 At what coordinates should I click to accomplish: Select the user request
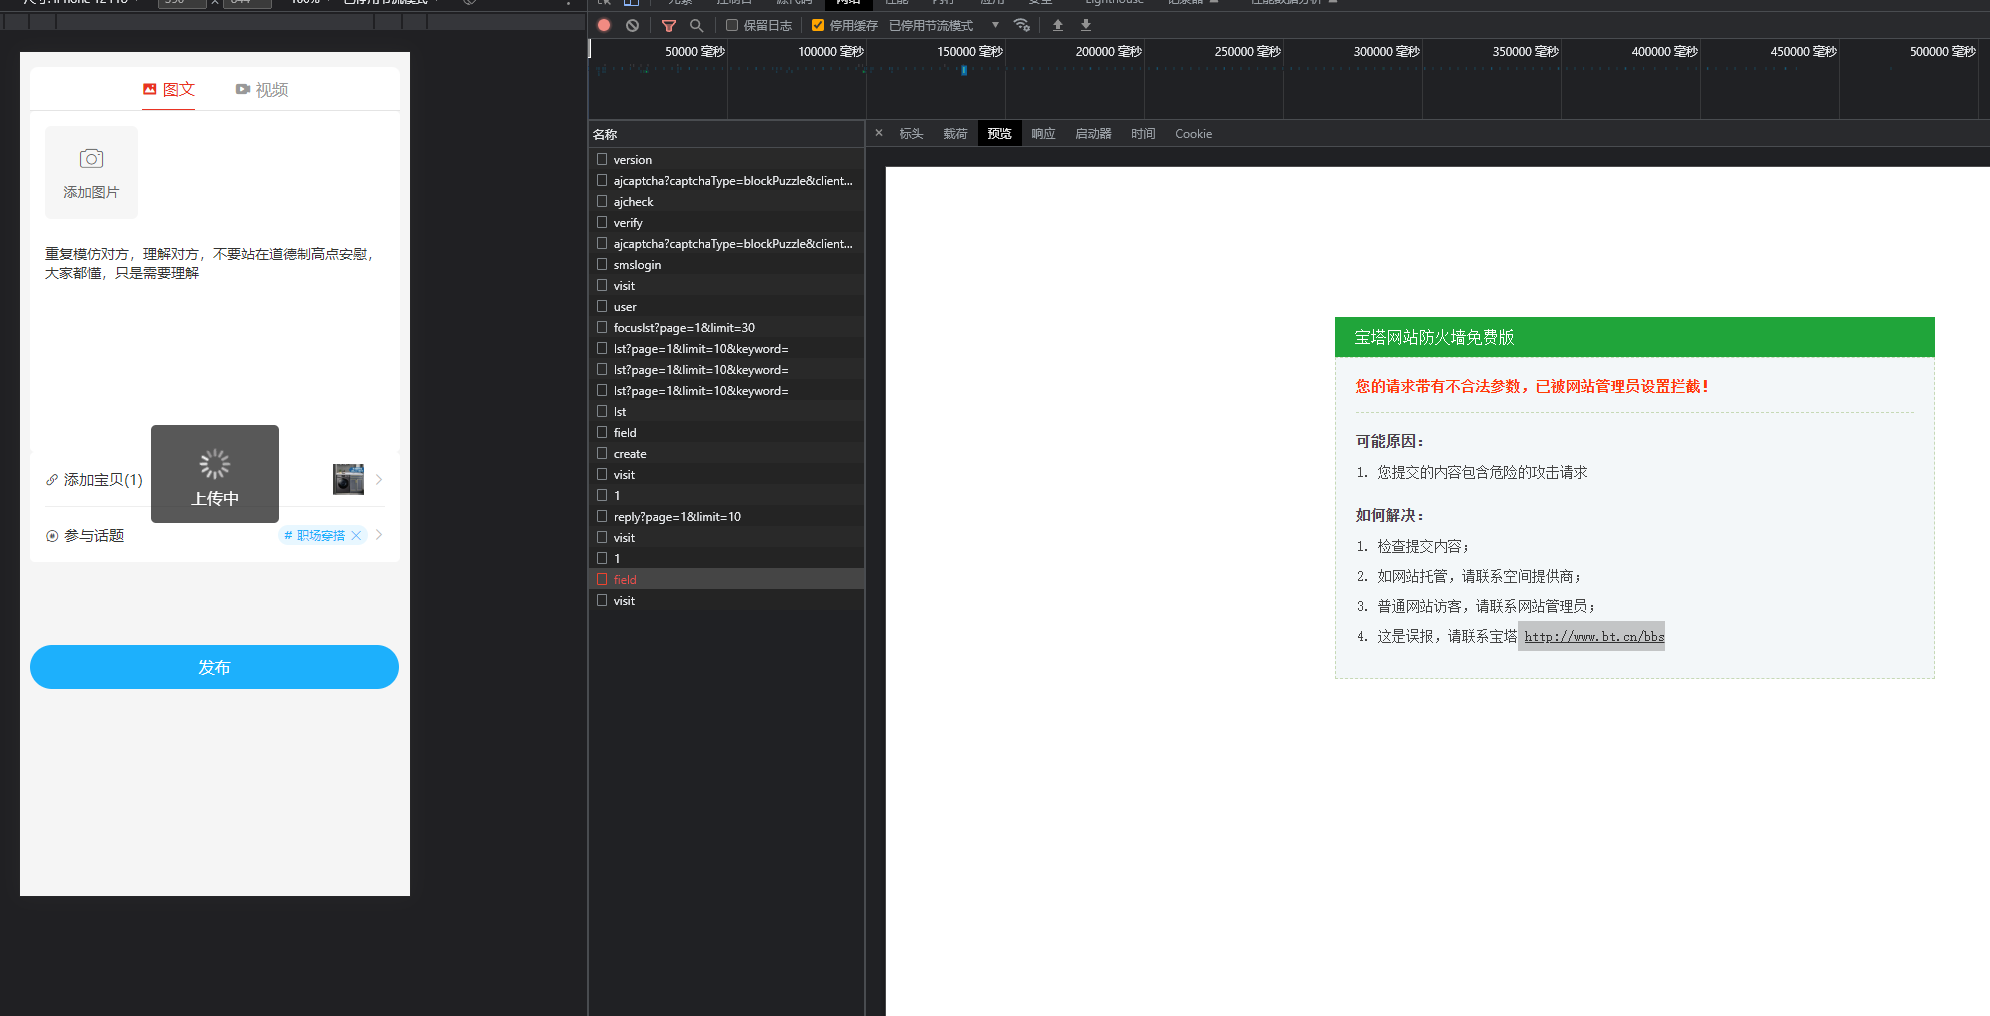[x=726, y=306]
